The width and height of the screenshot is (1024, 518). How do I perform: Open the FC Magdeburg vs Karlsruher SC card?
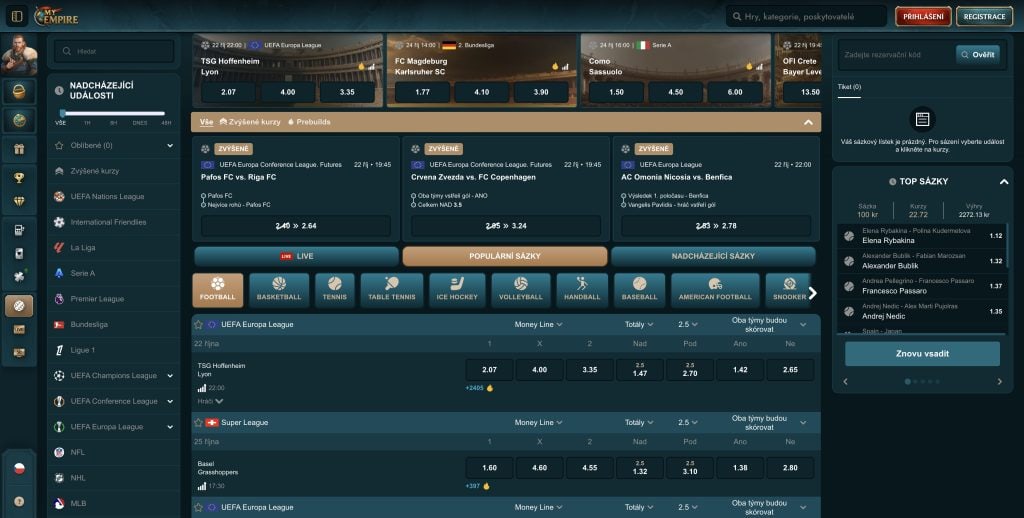481,70
